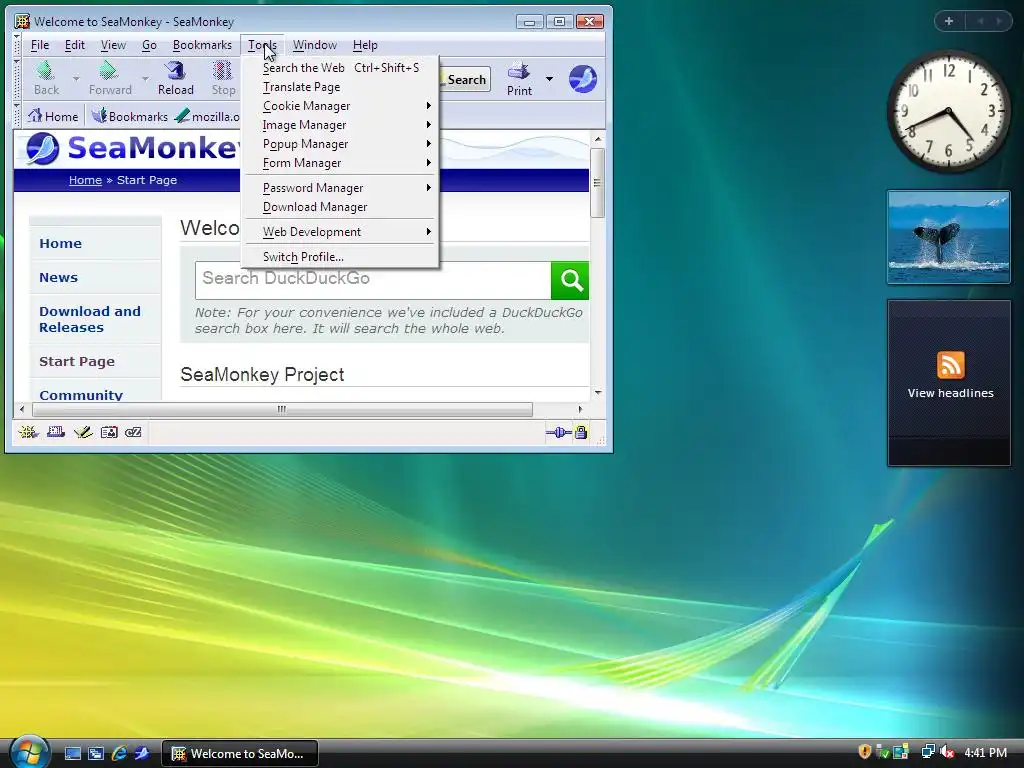Expand the Popup Manager submenu
Viewport: 1024px width, 768px height.
[340, 144]
